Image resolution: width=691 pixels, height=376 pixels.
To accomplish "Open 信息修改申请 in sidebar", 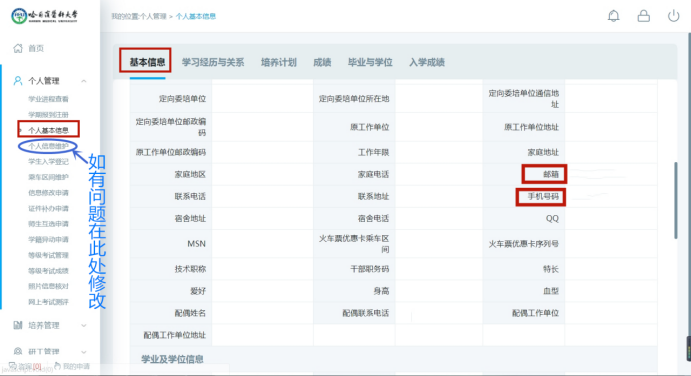I will point(48,193).
